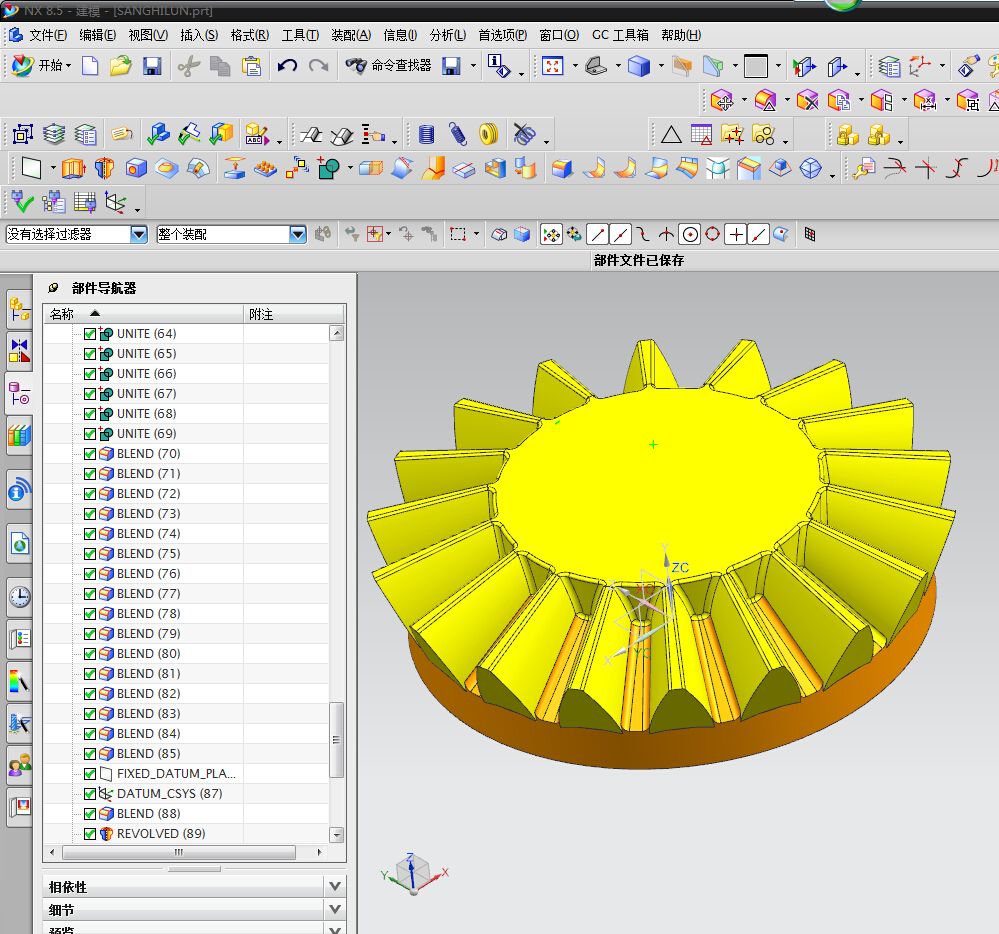
Task: Toggle checkbox for BLEND (75)
Action: (90, 554)
